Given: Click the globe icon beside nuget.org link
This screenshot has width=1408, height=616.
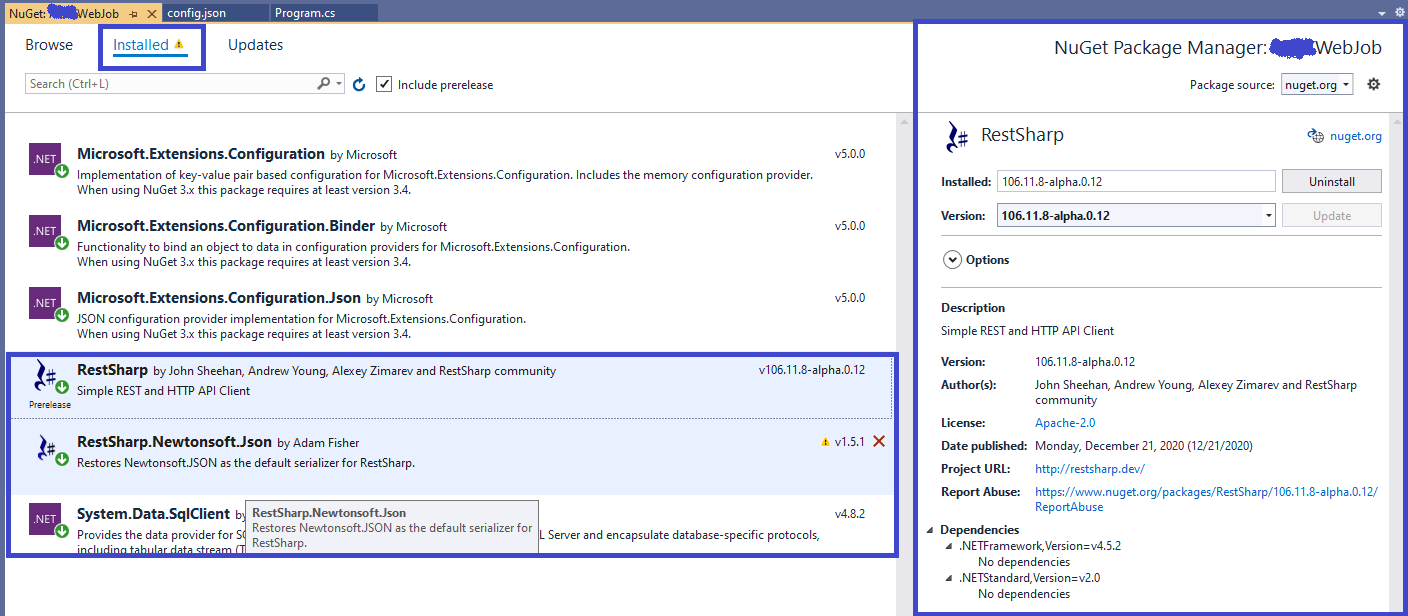Looking at the screenshot, I should (x=1316, y=136).
